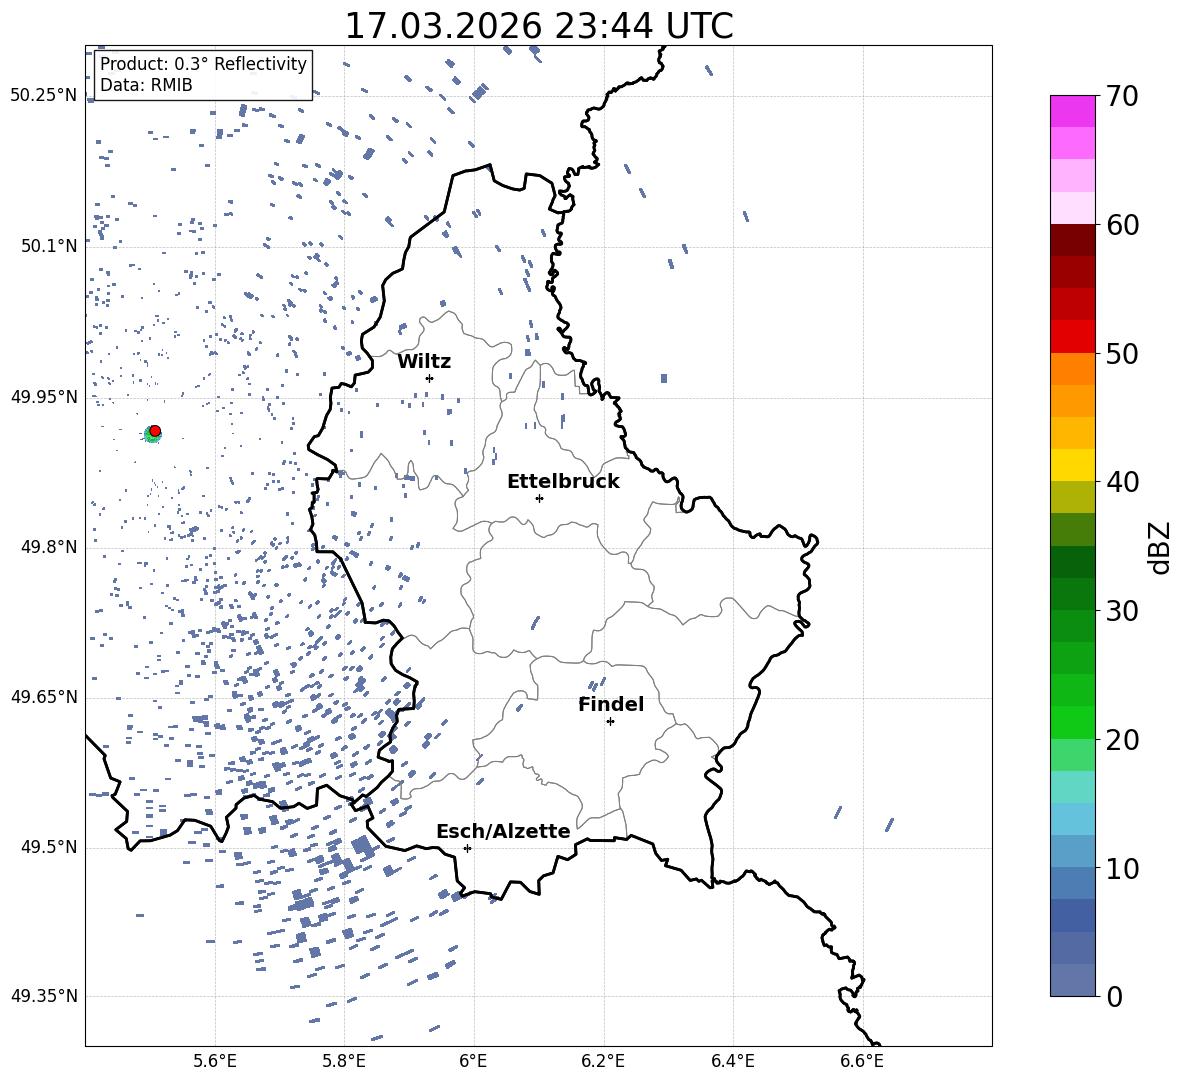This screenshot has width=1184, height=1081.
Task: Select the Ettelbruck city label
Action: [563, 482]
